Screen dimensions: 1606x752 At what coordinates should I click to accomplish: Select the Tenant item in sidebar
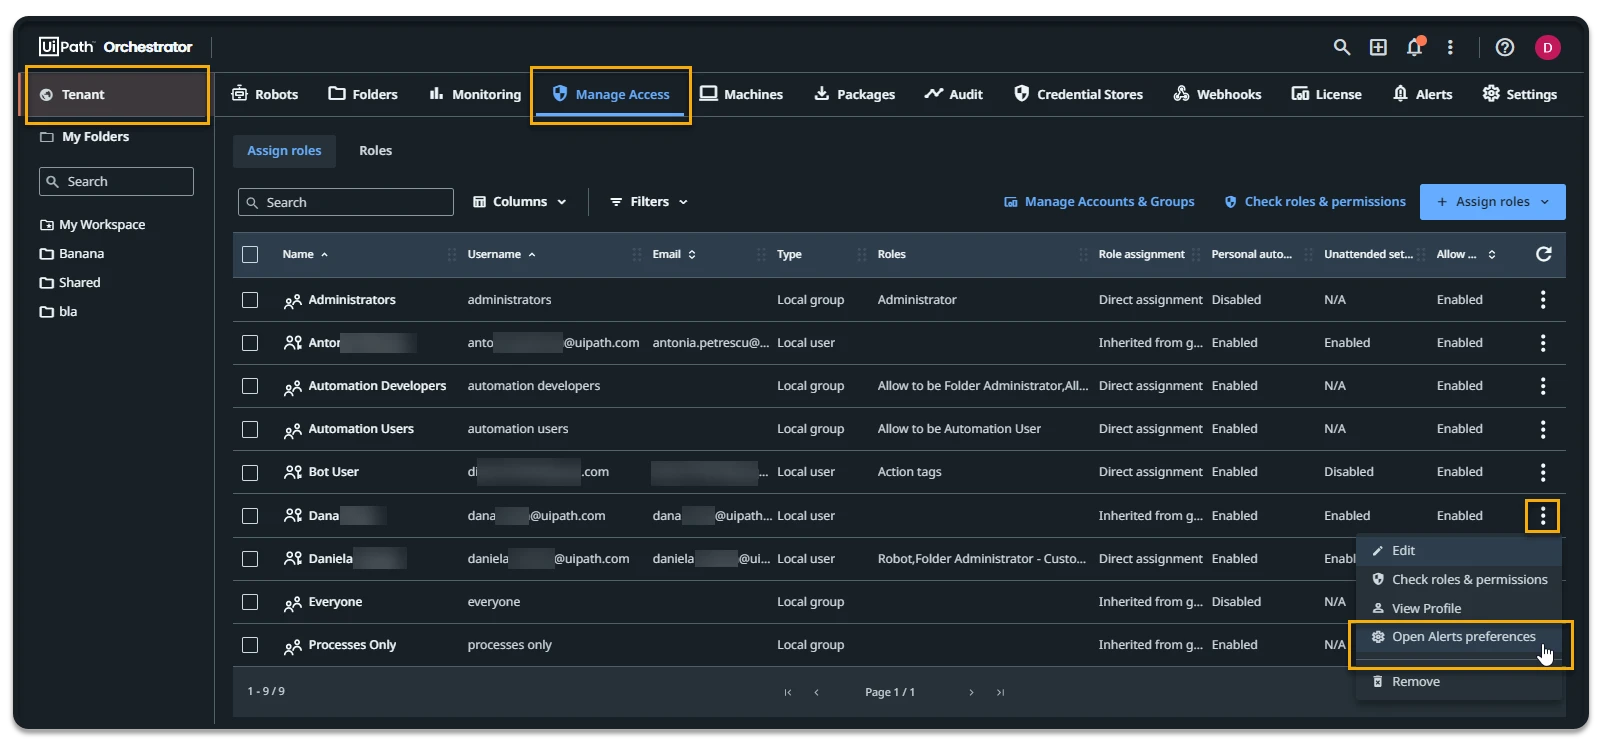[116, 95]
